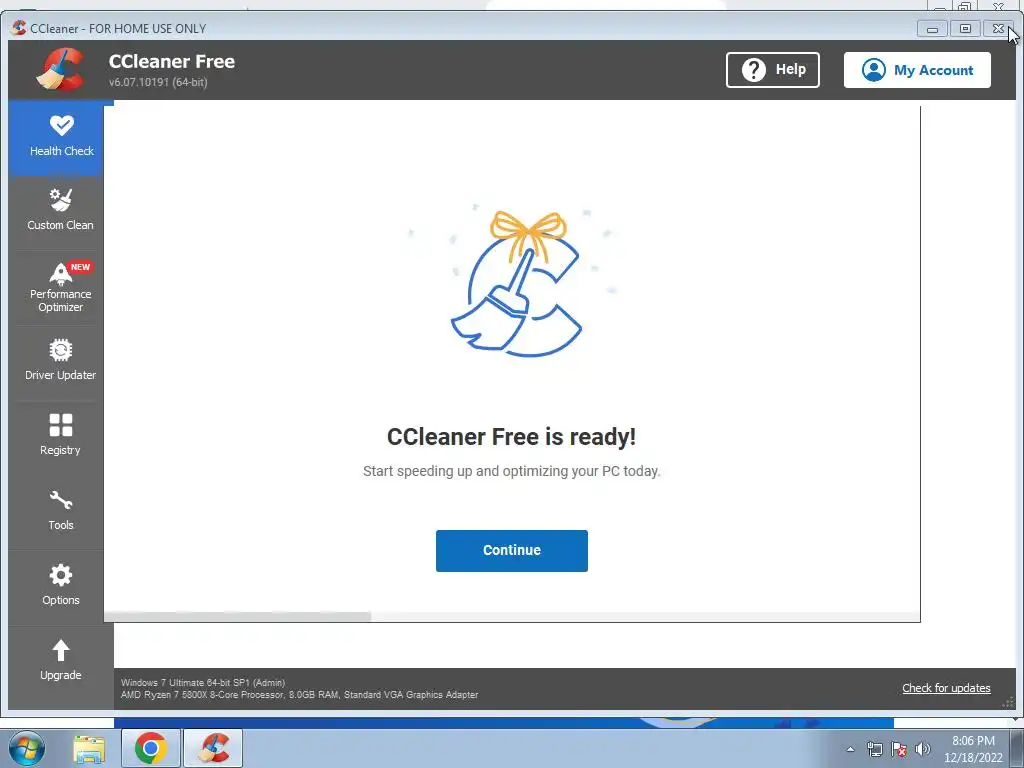Click the Help button
Image resolution: width=1024 pixels, height=768 pixels.
pos(773,70)
